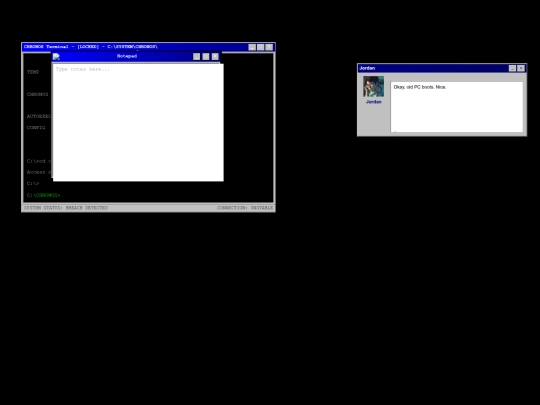Viewport: 540px width, 405px height.
Task: Click the CHRONOS Terminal title bar text
Action: [x=91, y=47]
